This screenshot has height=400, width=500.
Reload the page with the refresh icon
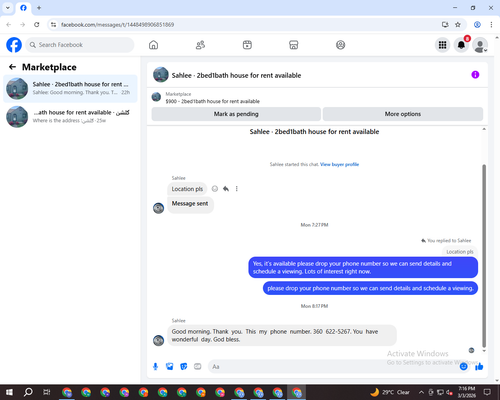click(x=37, y=25)
